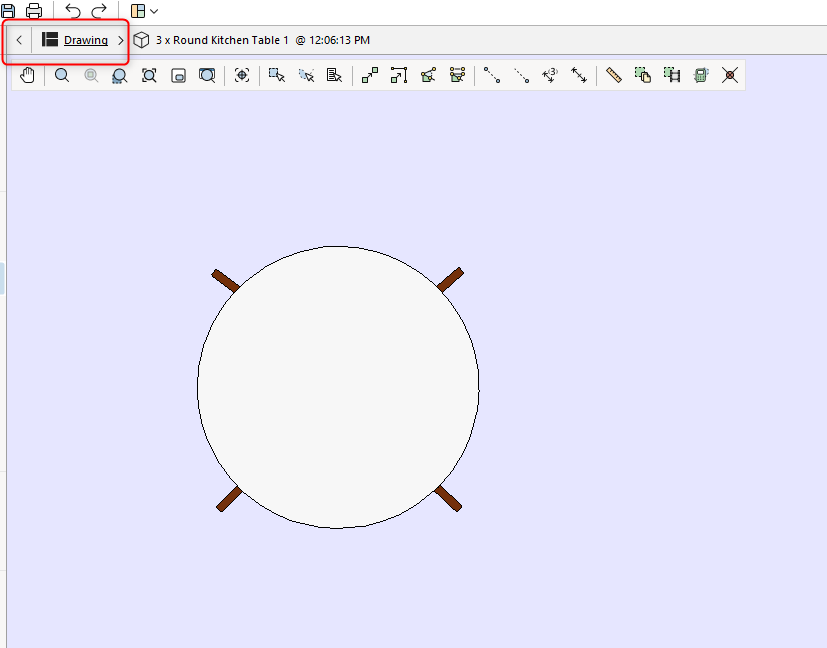827x648 pixels.
Task: Click the Save floppy disk icon
Action: click(8, 11)
